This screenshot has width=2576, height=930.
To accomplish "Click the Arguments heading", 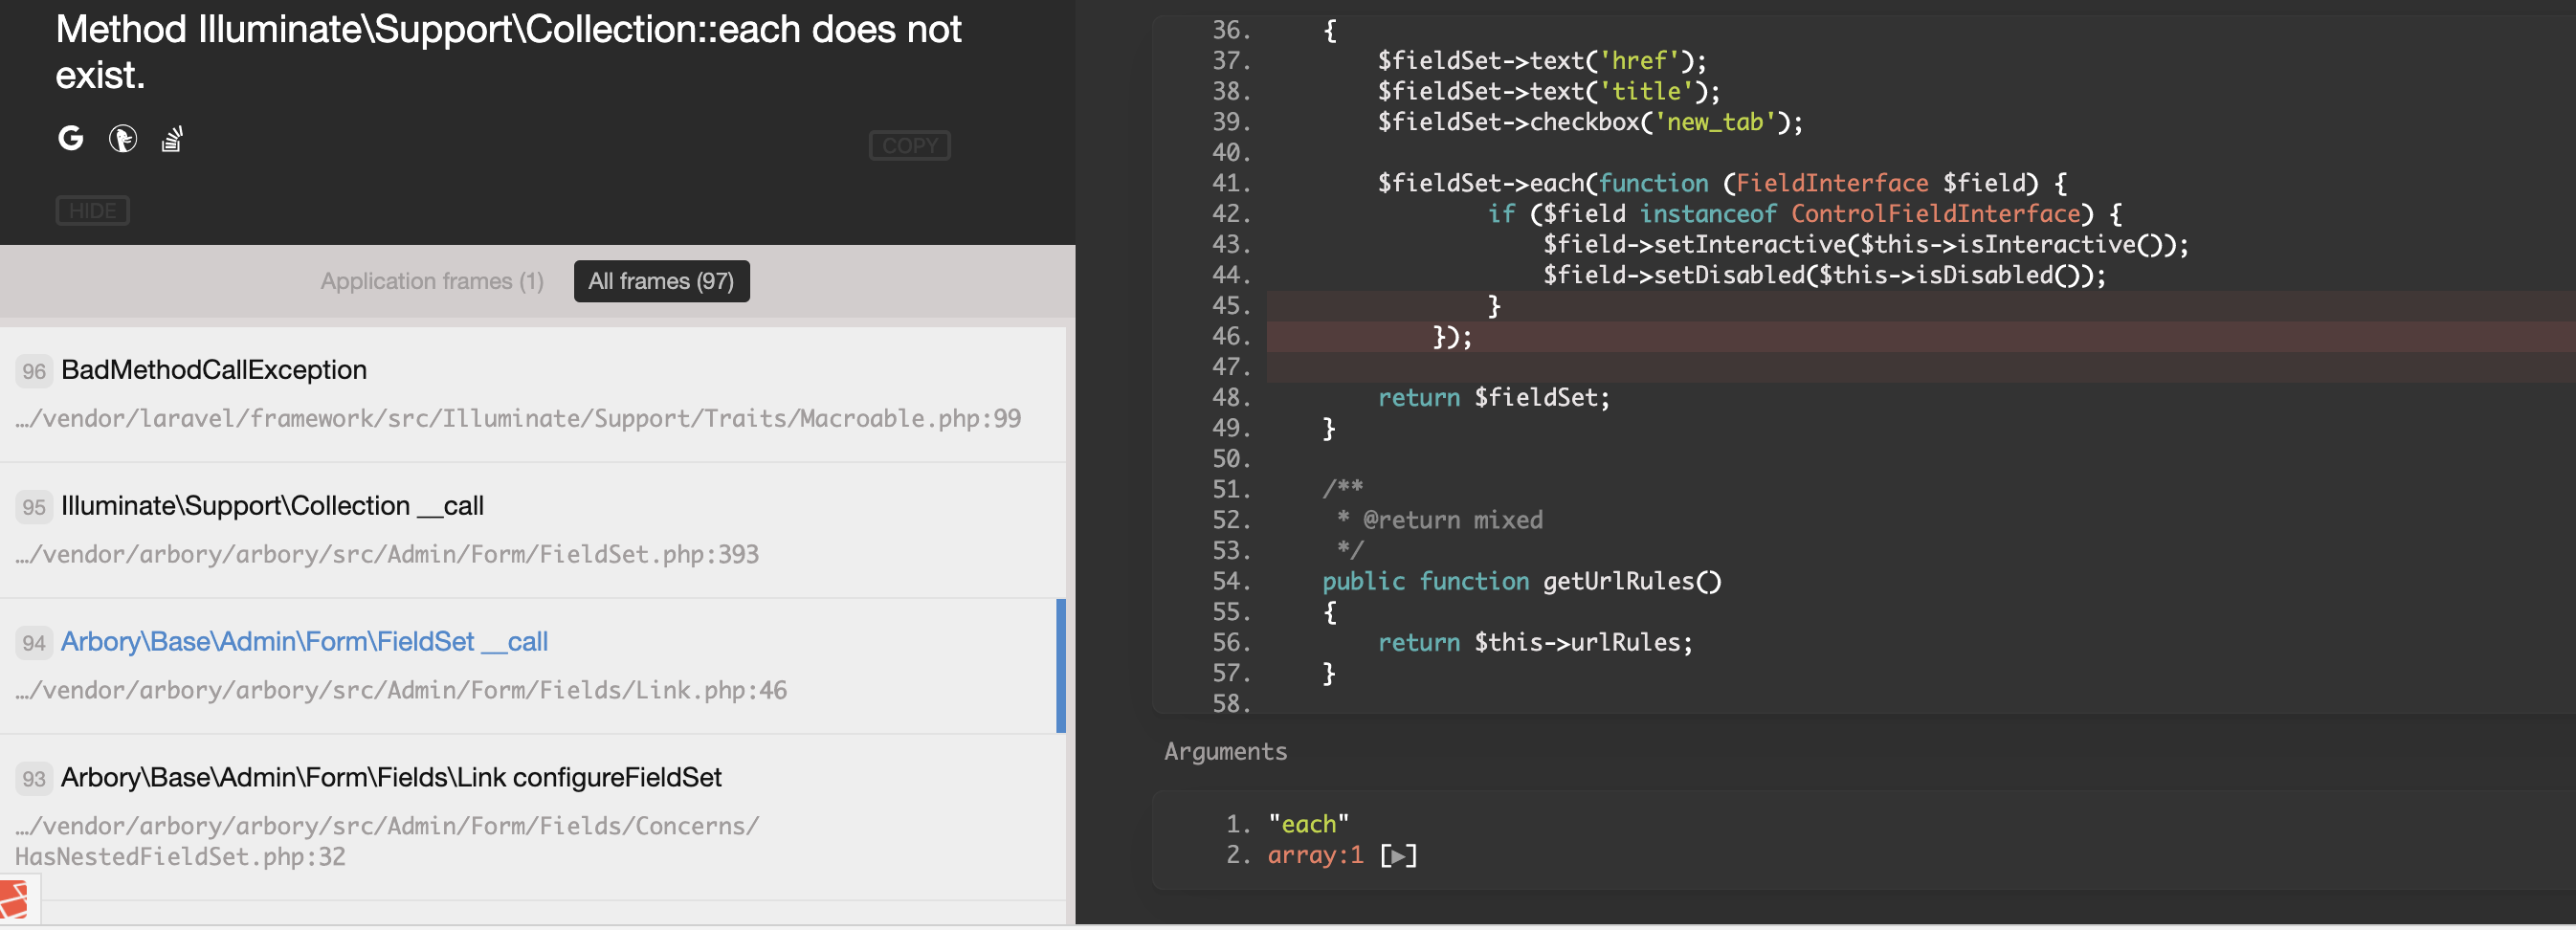I will tap(1225, 751).
